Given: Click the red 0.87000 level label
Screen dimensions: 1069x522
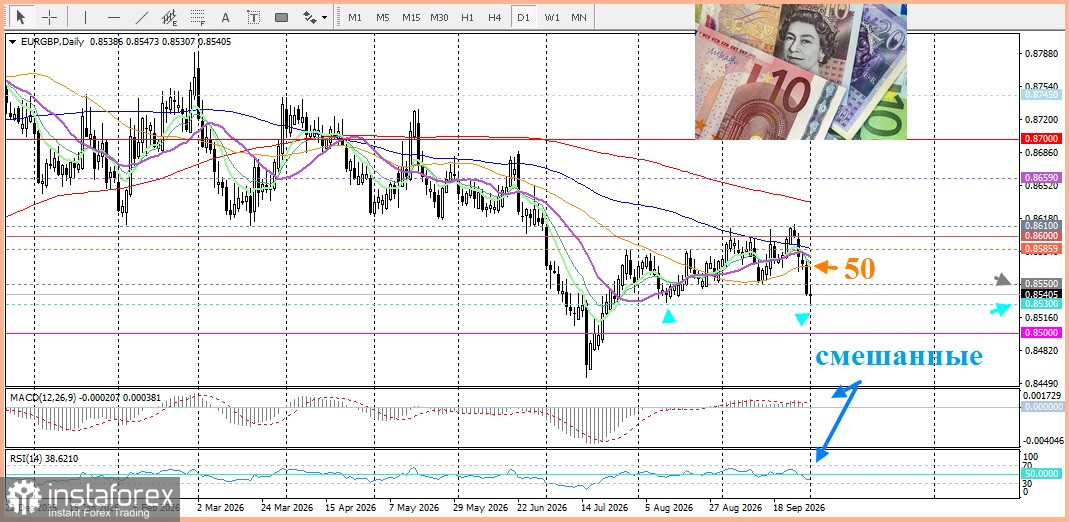Looking at the screenshot, I should [x=1042, y=138].
